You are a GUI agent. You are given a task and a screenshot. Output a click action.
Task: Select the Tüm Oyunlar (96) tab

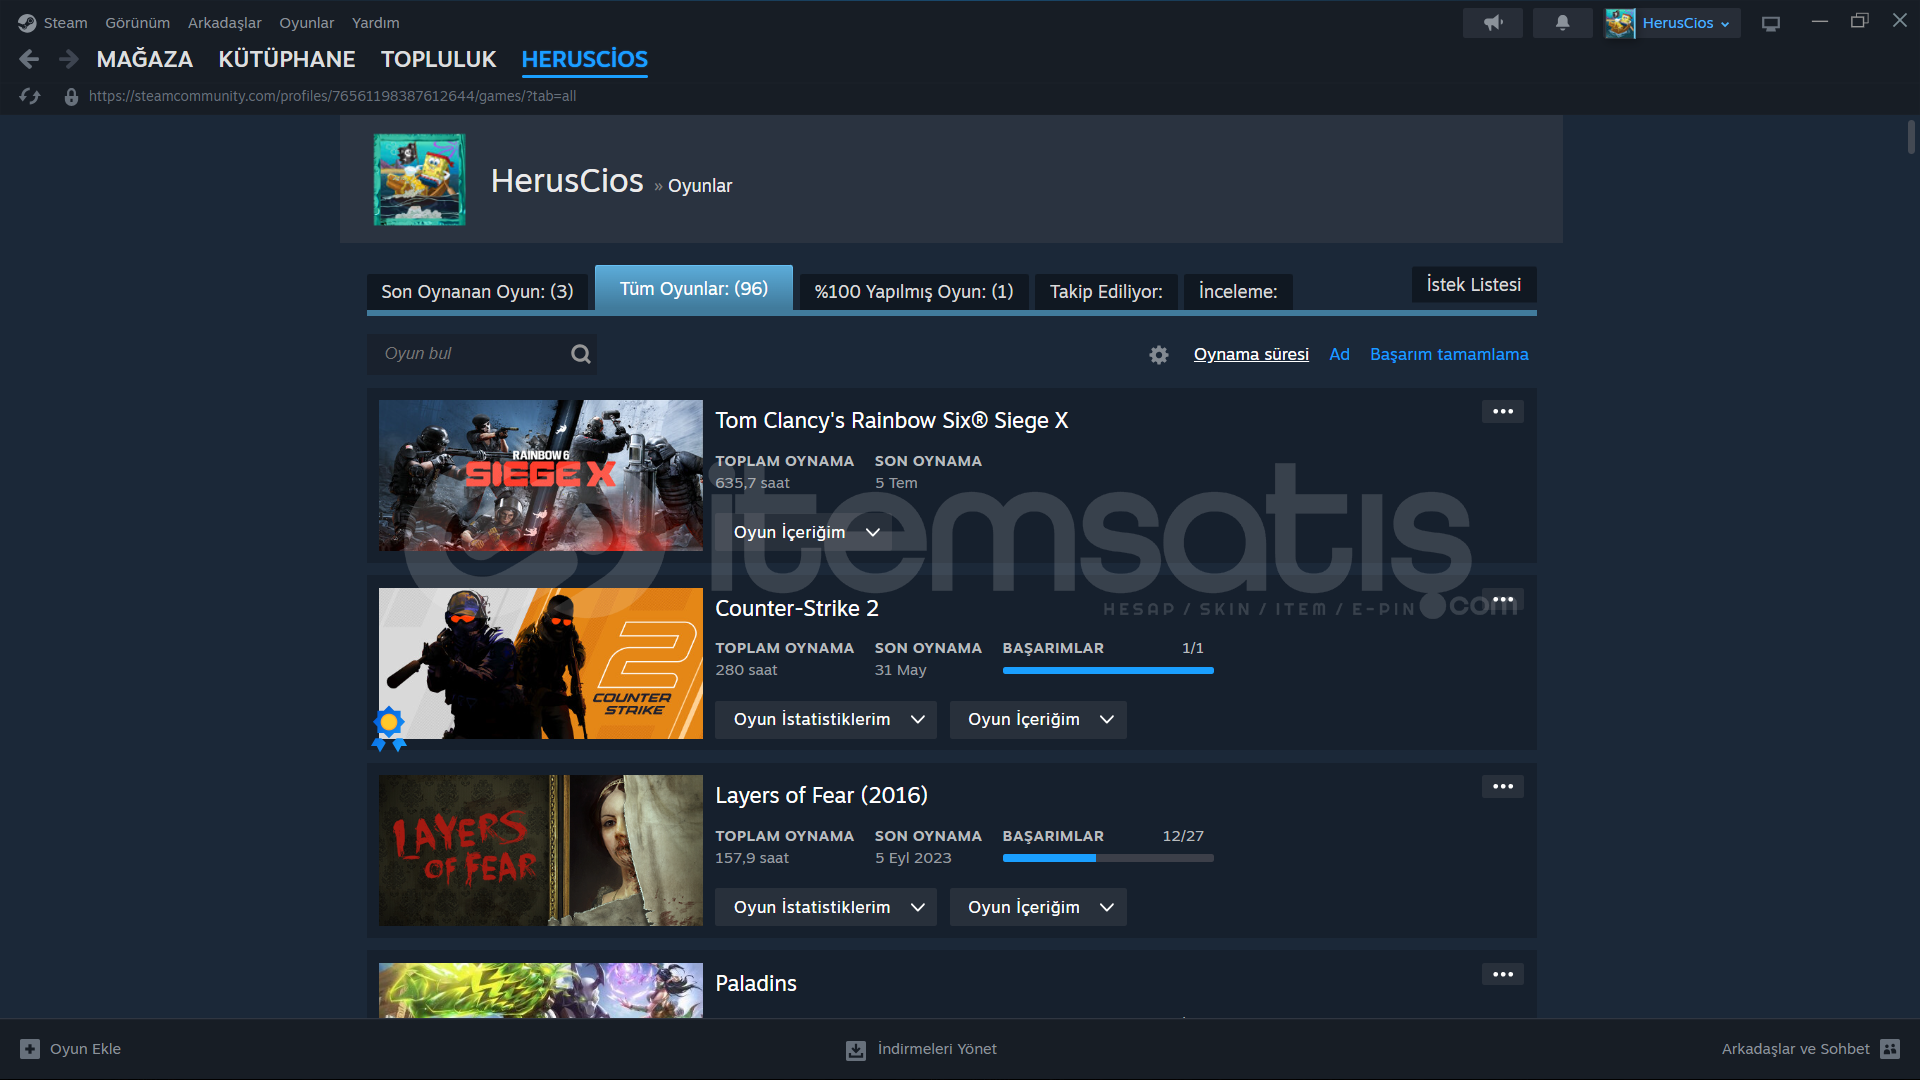click(x=694, y=288)
